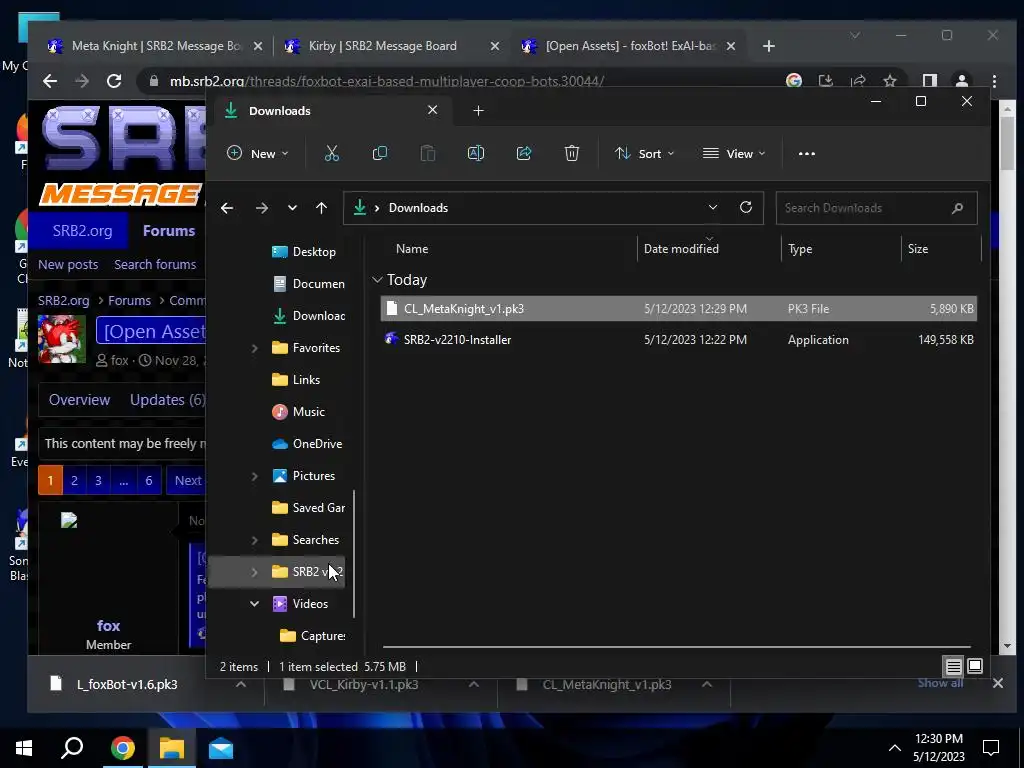The width and height of the screenshot is (1024, 768).
Task: Click the fox member username
Action: pos(108,626)
